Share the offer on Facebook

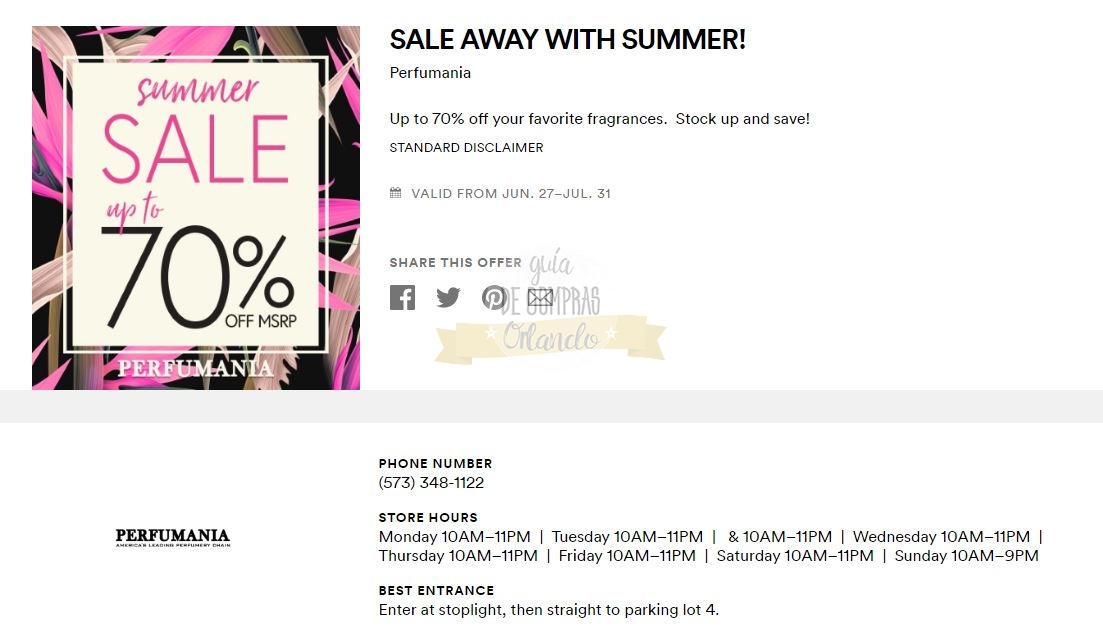click(402, 297)
